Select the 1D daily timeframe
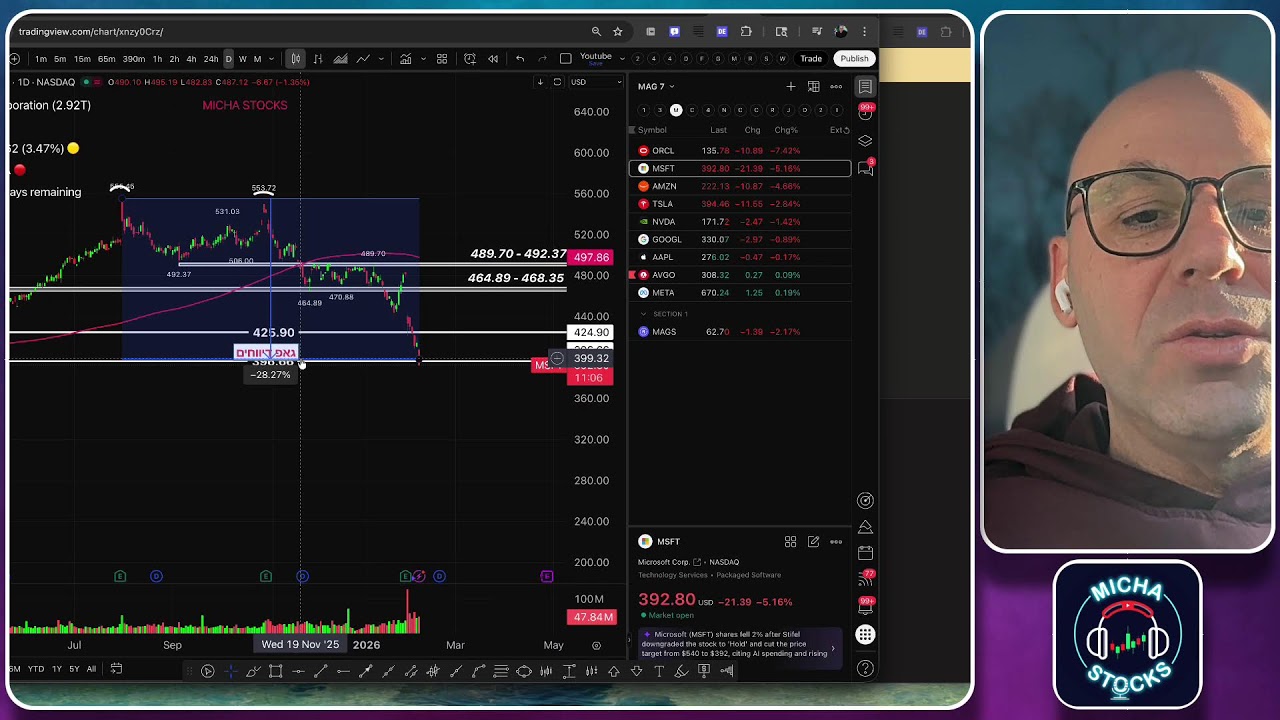Viewport: 1280px width, 720px height. [x=228, y=59]
